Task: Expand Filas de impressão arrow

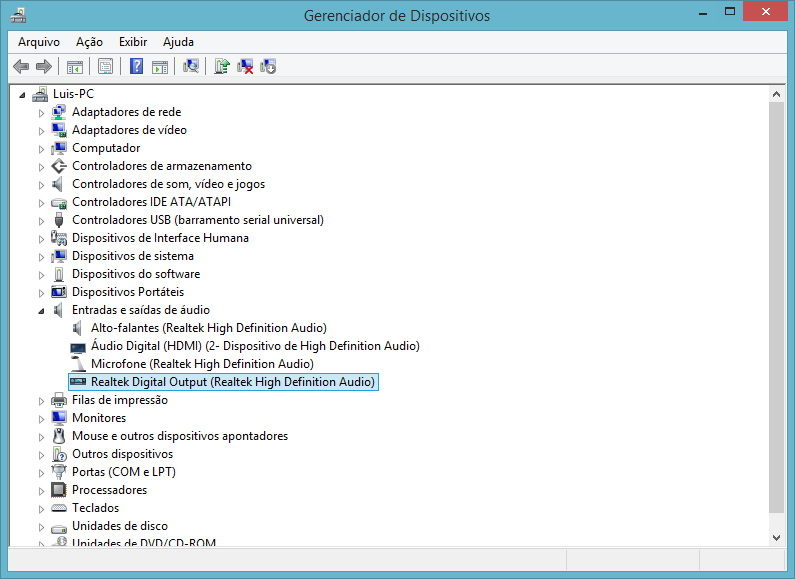Action: coord(42,401)
